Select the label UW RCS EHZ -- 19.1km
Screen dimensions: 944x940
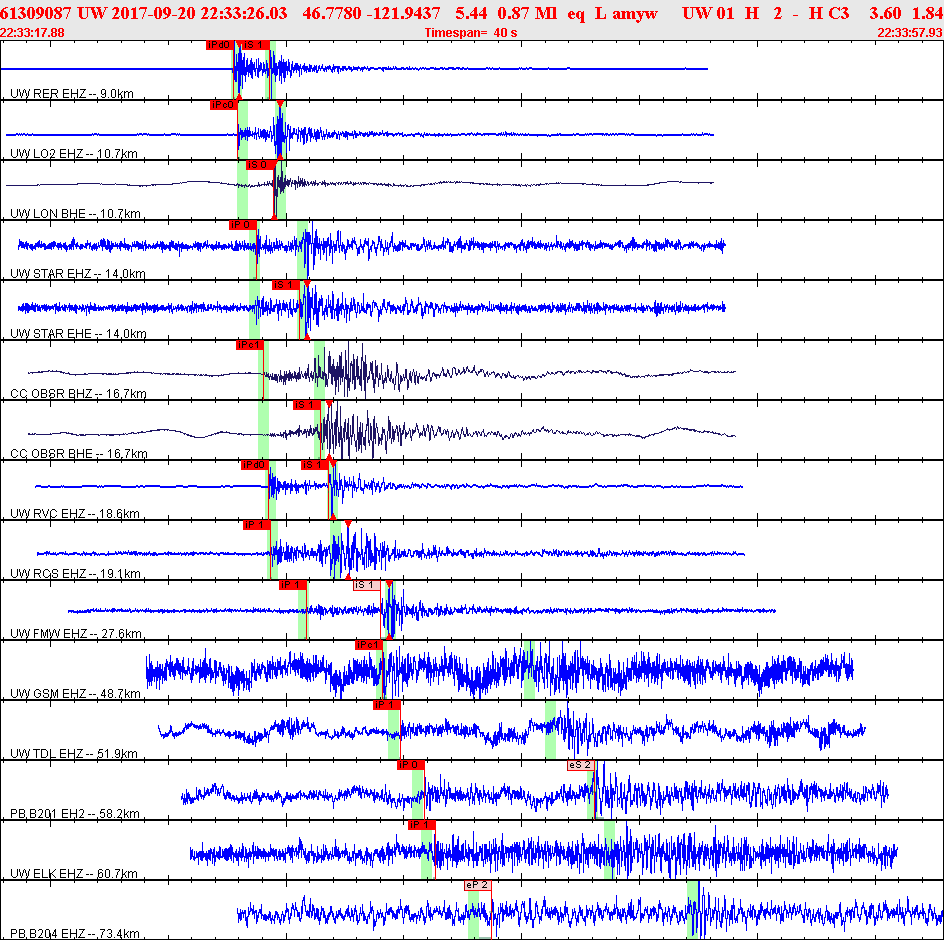[75, 573]
